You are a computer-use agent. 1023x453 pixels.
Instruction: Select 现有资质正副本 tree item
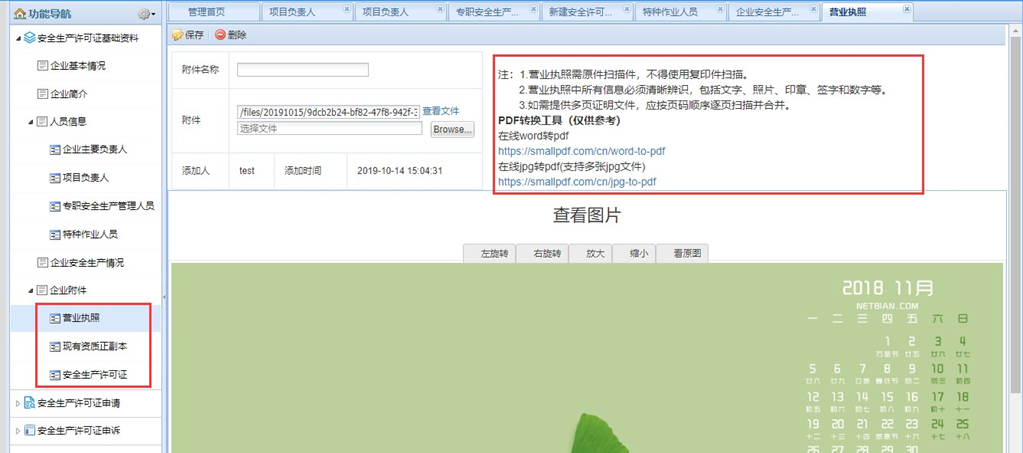[x=95, y=347]
